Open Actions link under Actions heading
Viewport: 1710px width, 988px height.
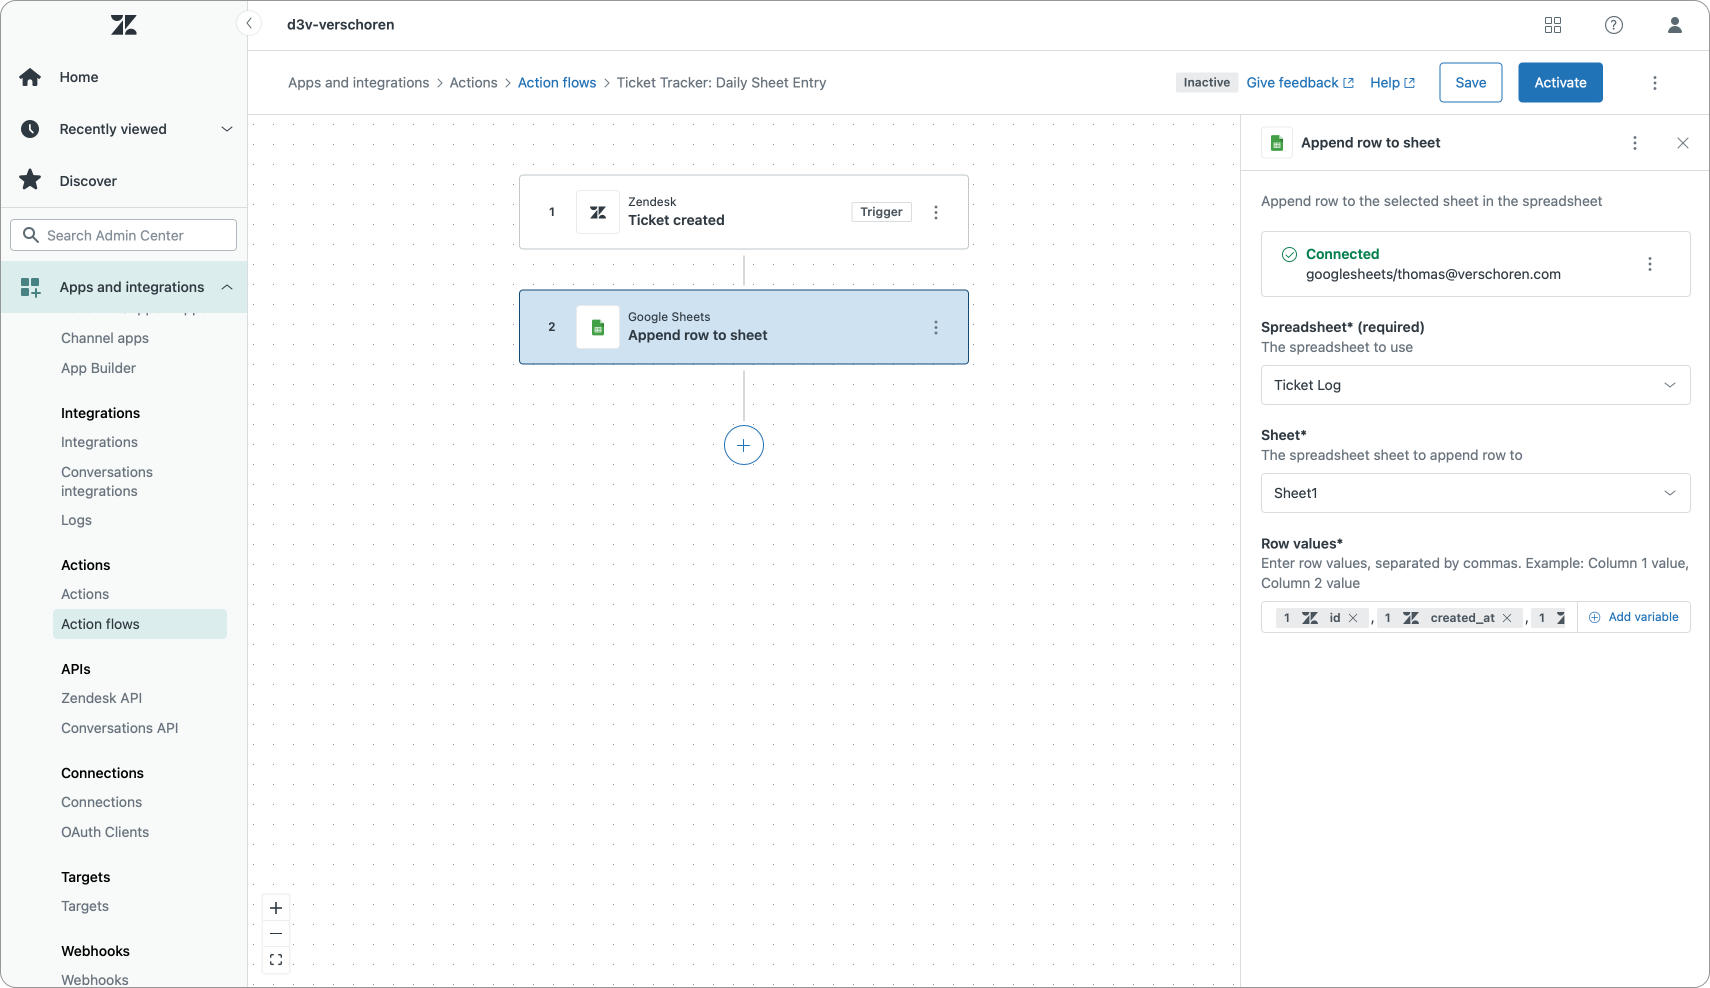click(x=85, y=594)
